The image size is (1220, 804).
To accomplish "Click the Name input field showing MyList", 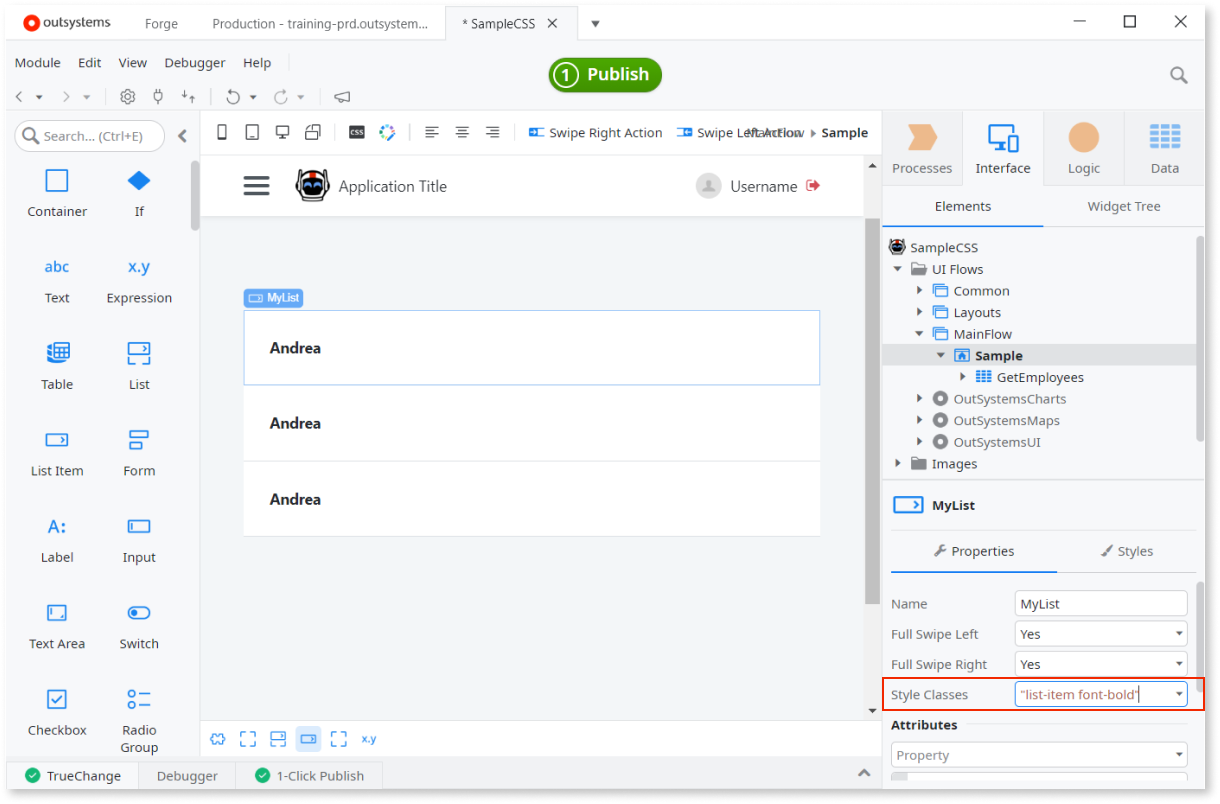I will (1100, 603).
